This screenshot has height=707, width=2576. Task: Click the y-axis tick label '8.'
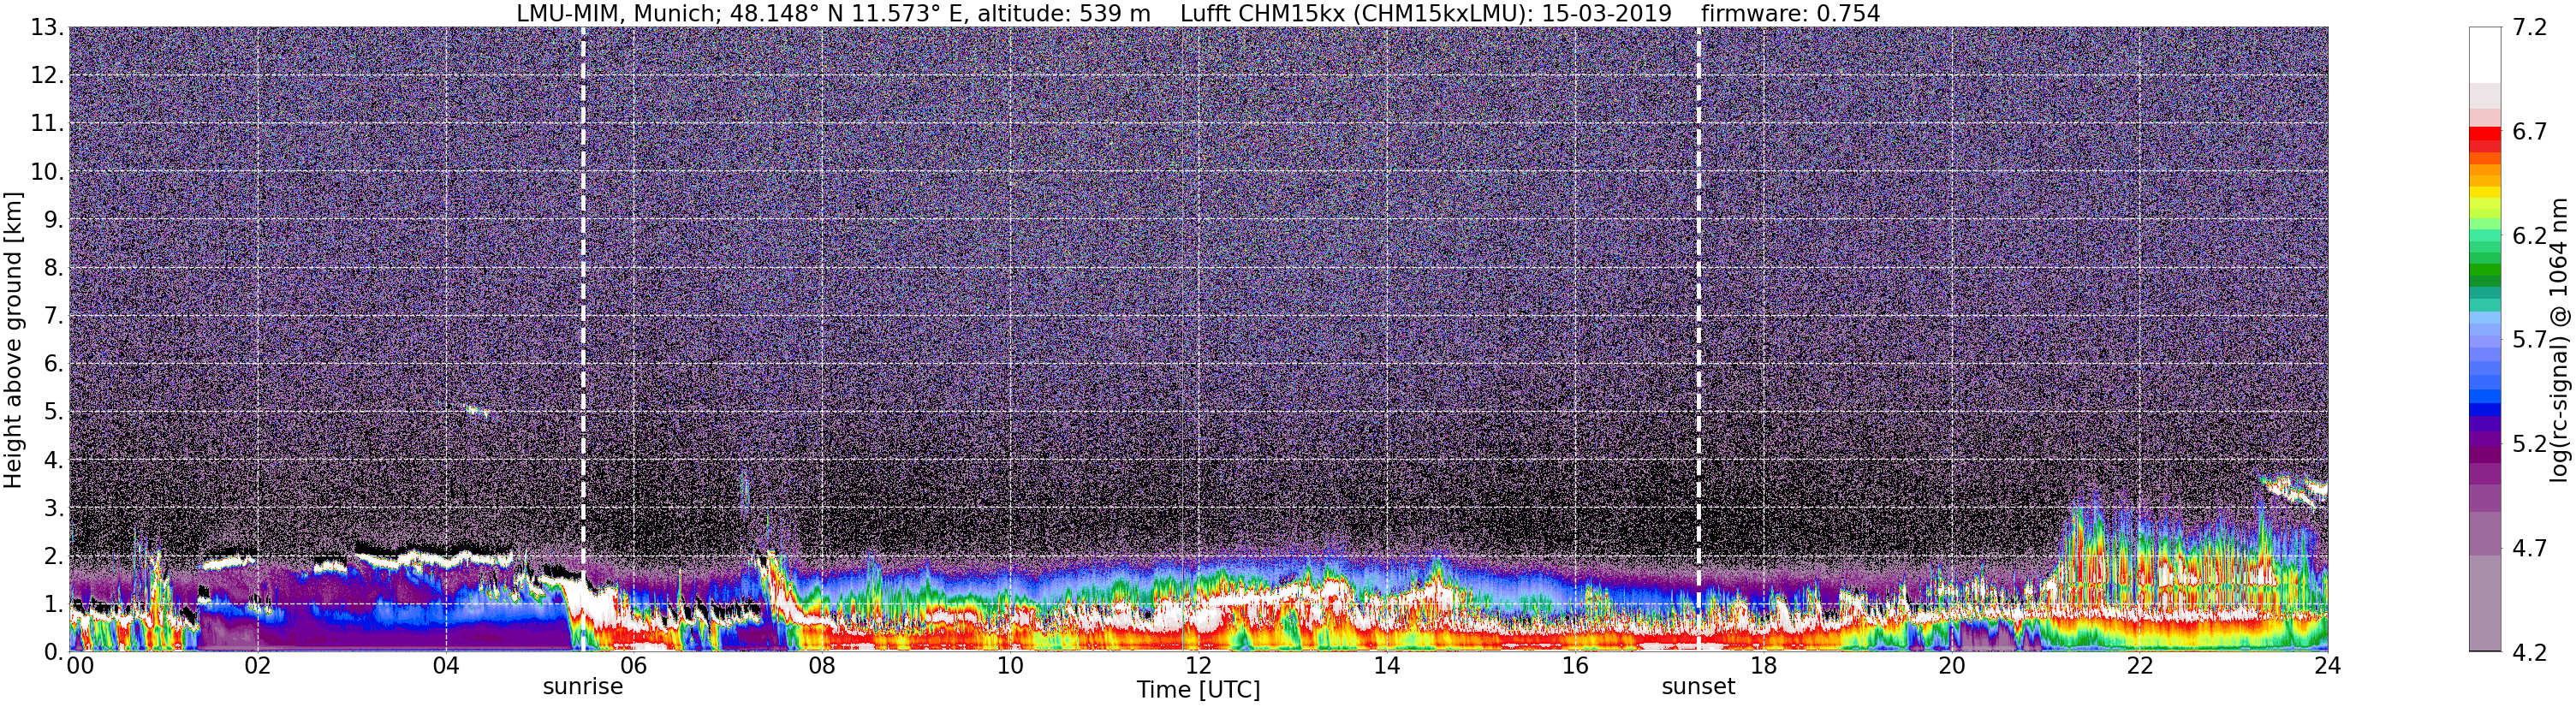(54, 267)
